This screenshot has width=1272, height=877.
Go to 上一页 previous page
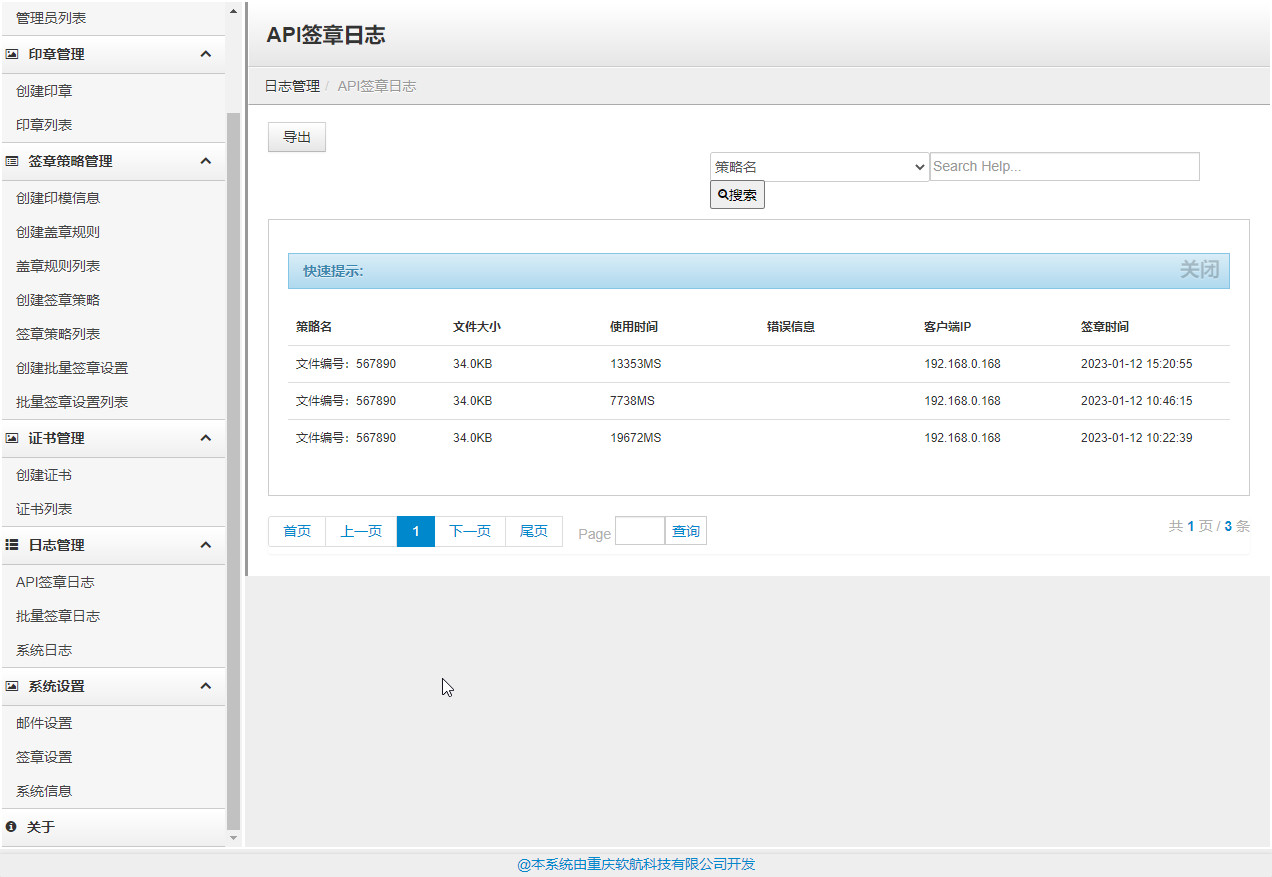pyautogui.click(x=361, y=531)
